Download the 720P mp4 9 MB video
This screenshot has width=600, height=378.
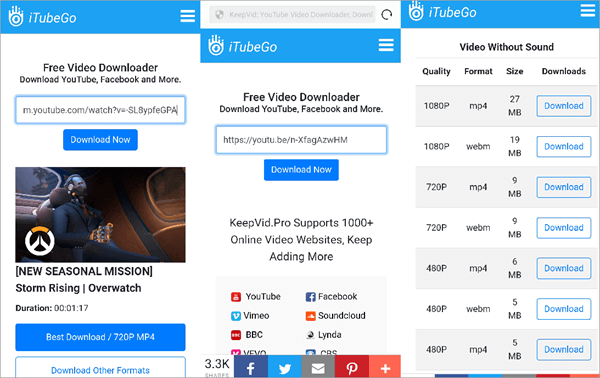tap(564, 187)
